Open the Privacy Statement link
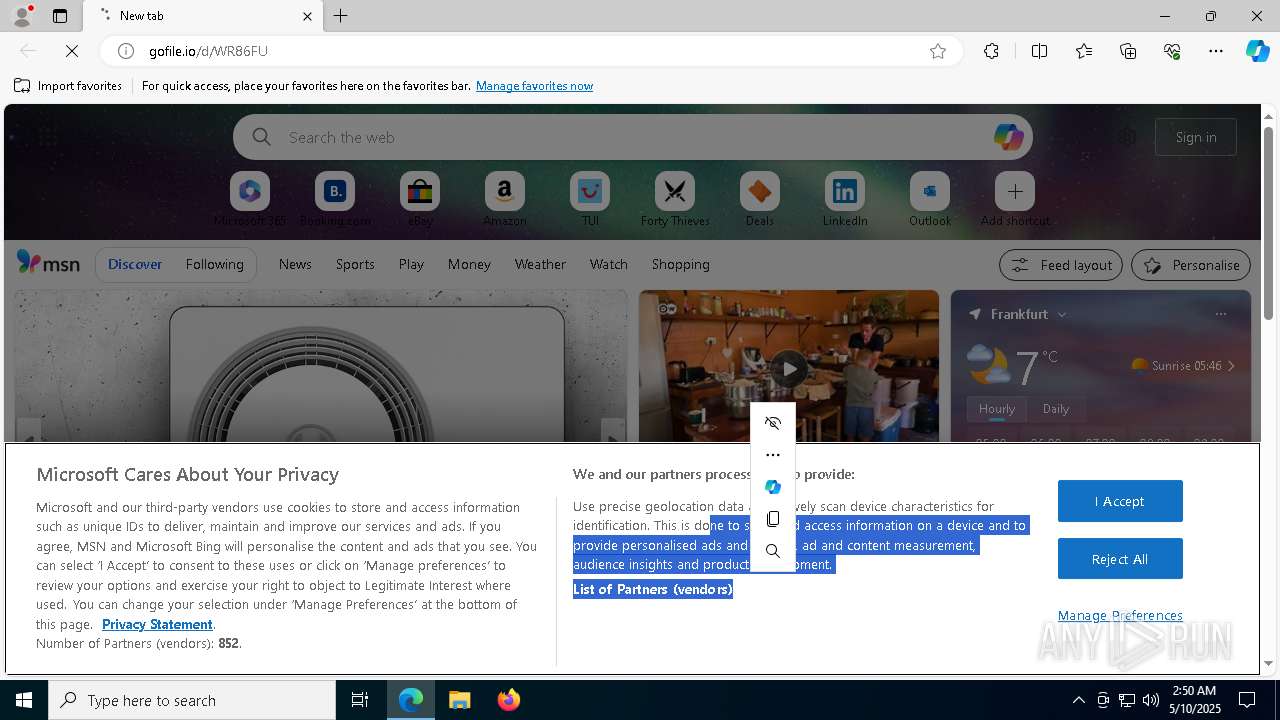The height and width of the screenshot is (720, 1280). 157,624
